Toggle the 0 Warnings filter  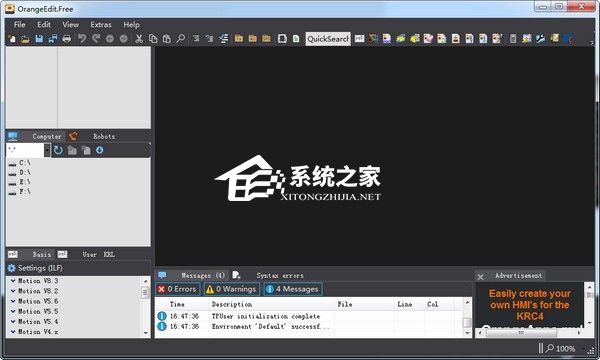pos(231,289)
